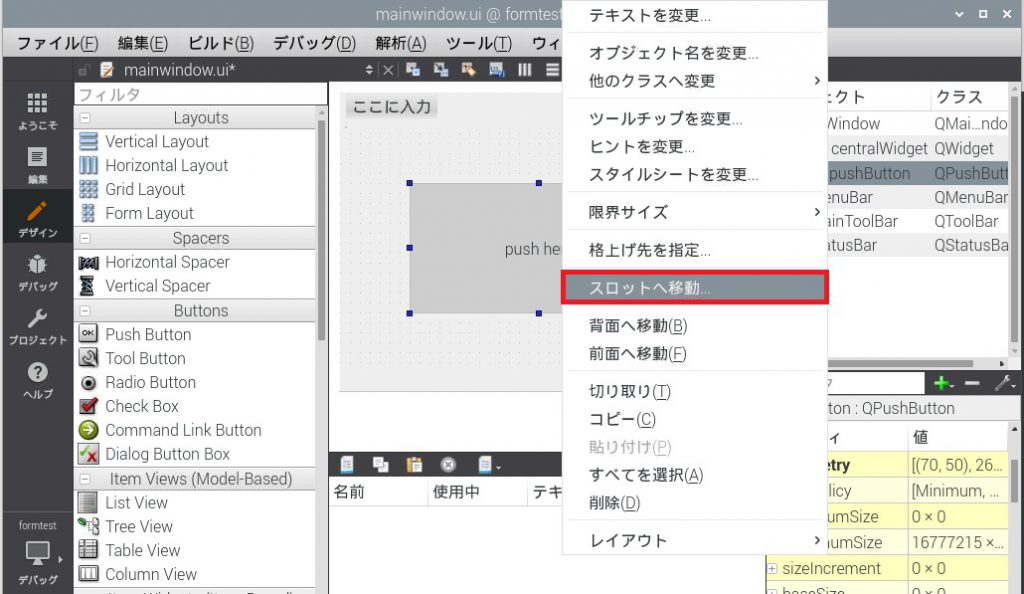Collapse the Layouts category in widget box
The width and height of the screenshot is (1024, 594).
pos(84,118)
